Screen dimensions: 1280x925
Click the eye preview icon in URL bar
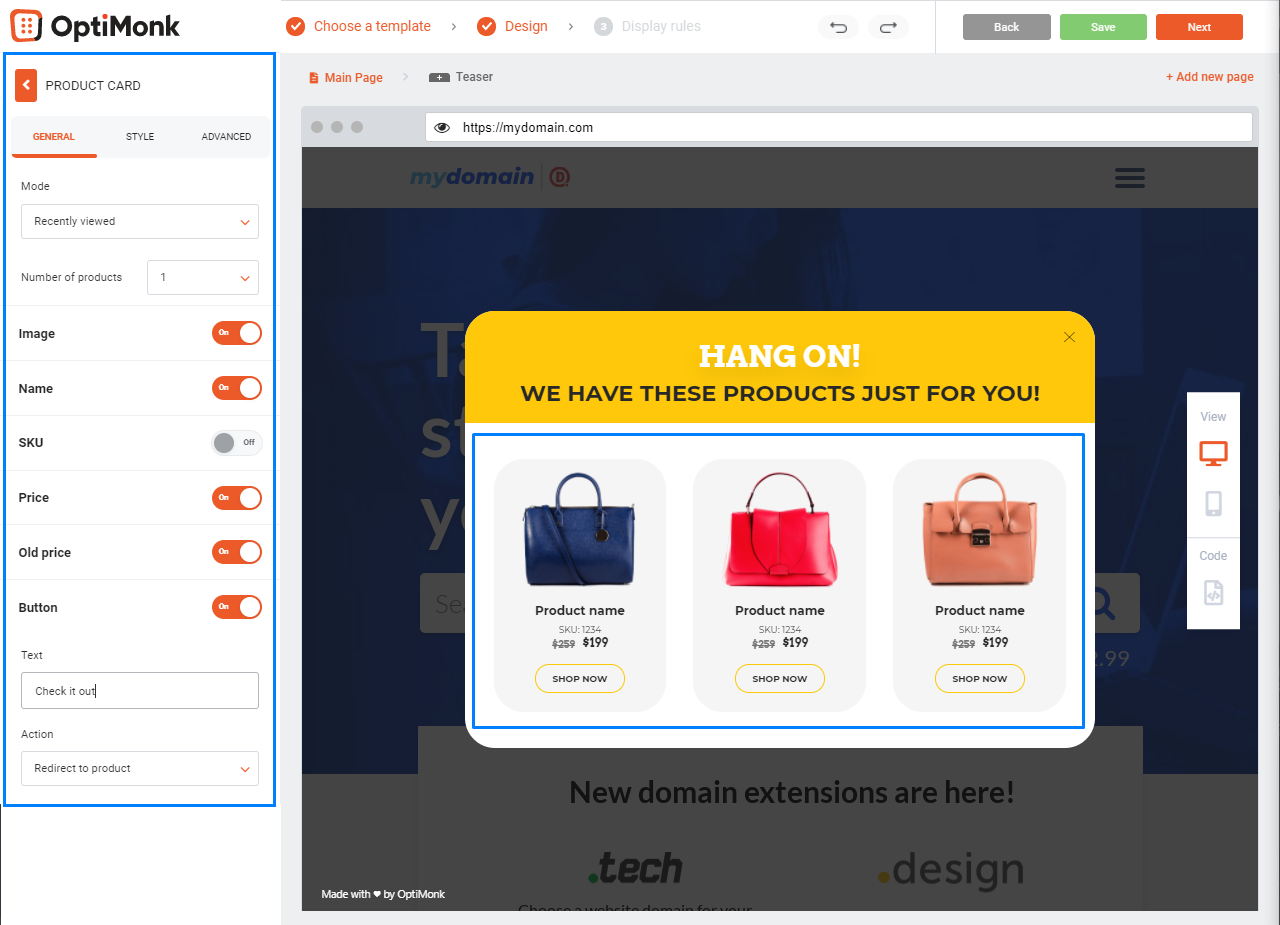(442, 127)
